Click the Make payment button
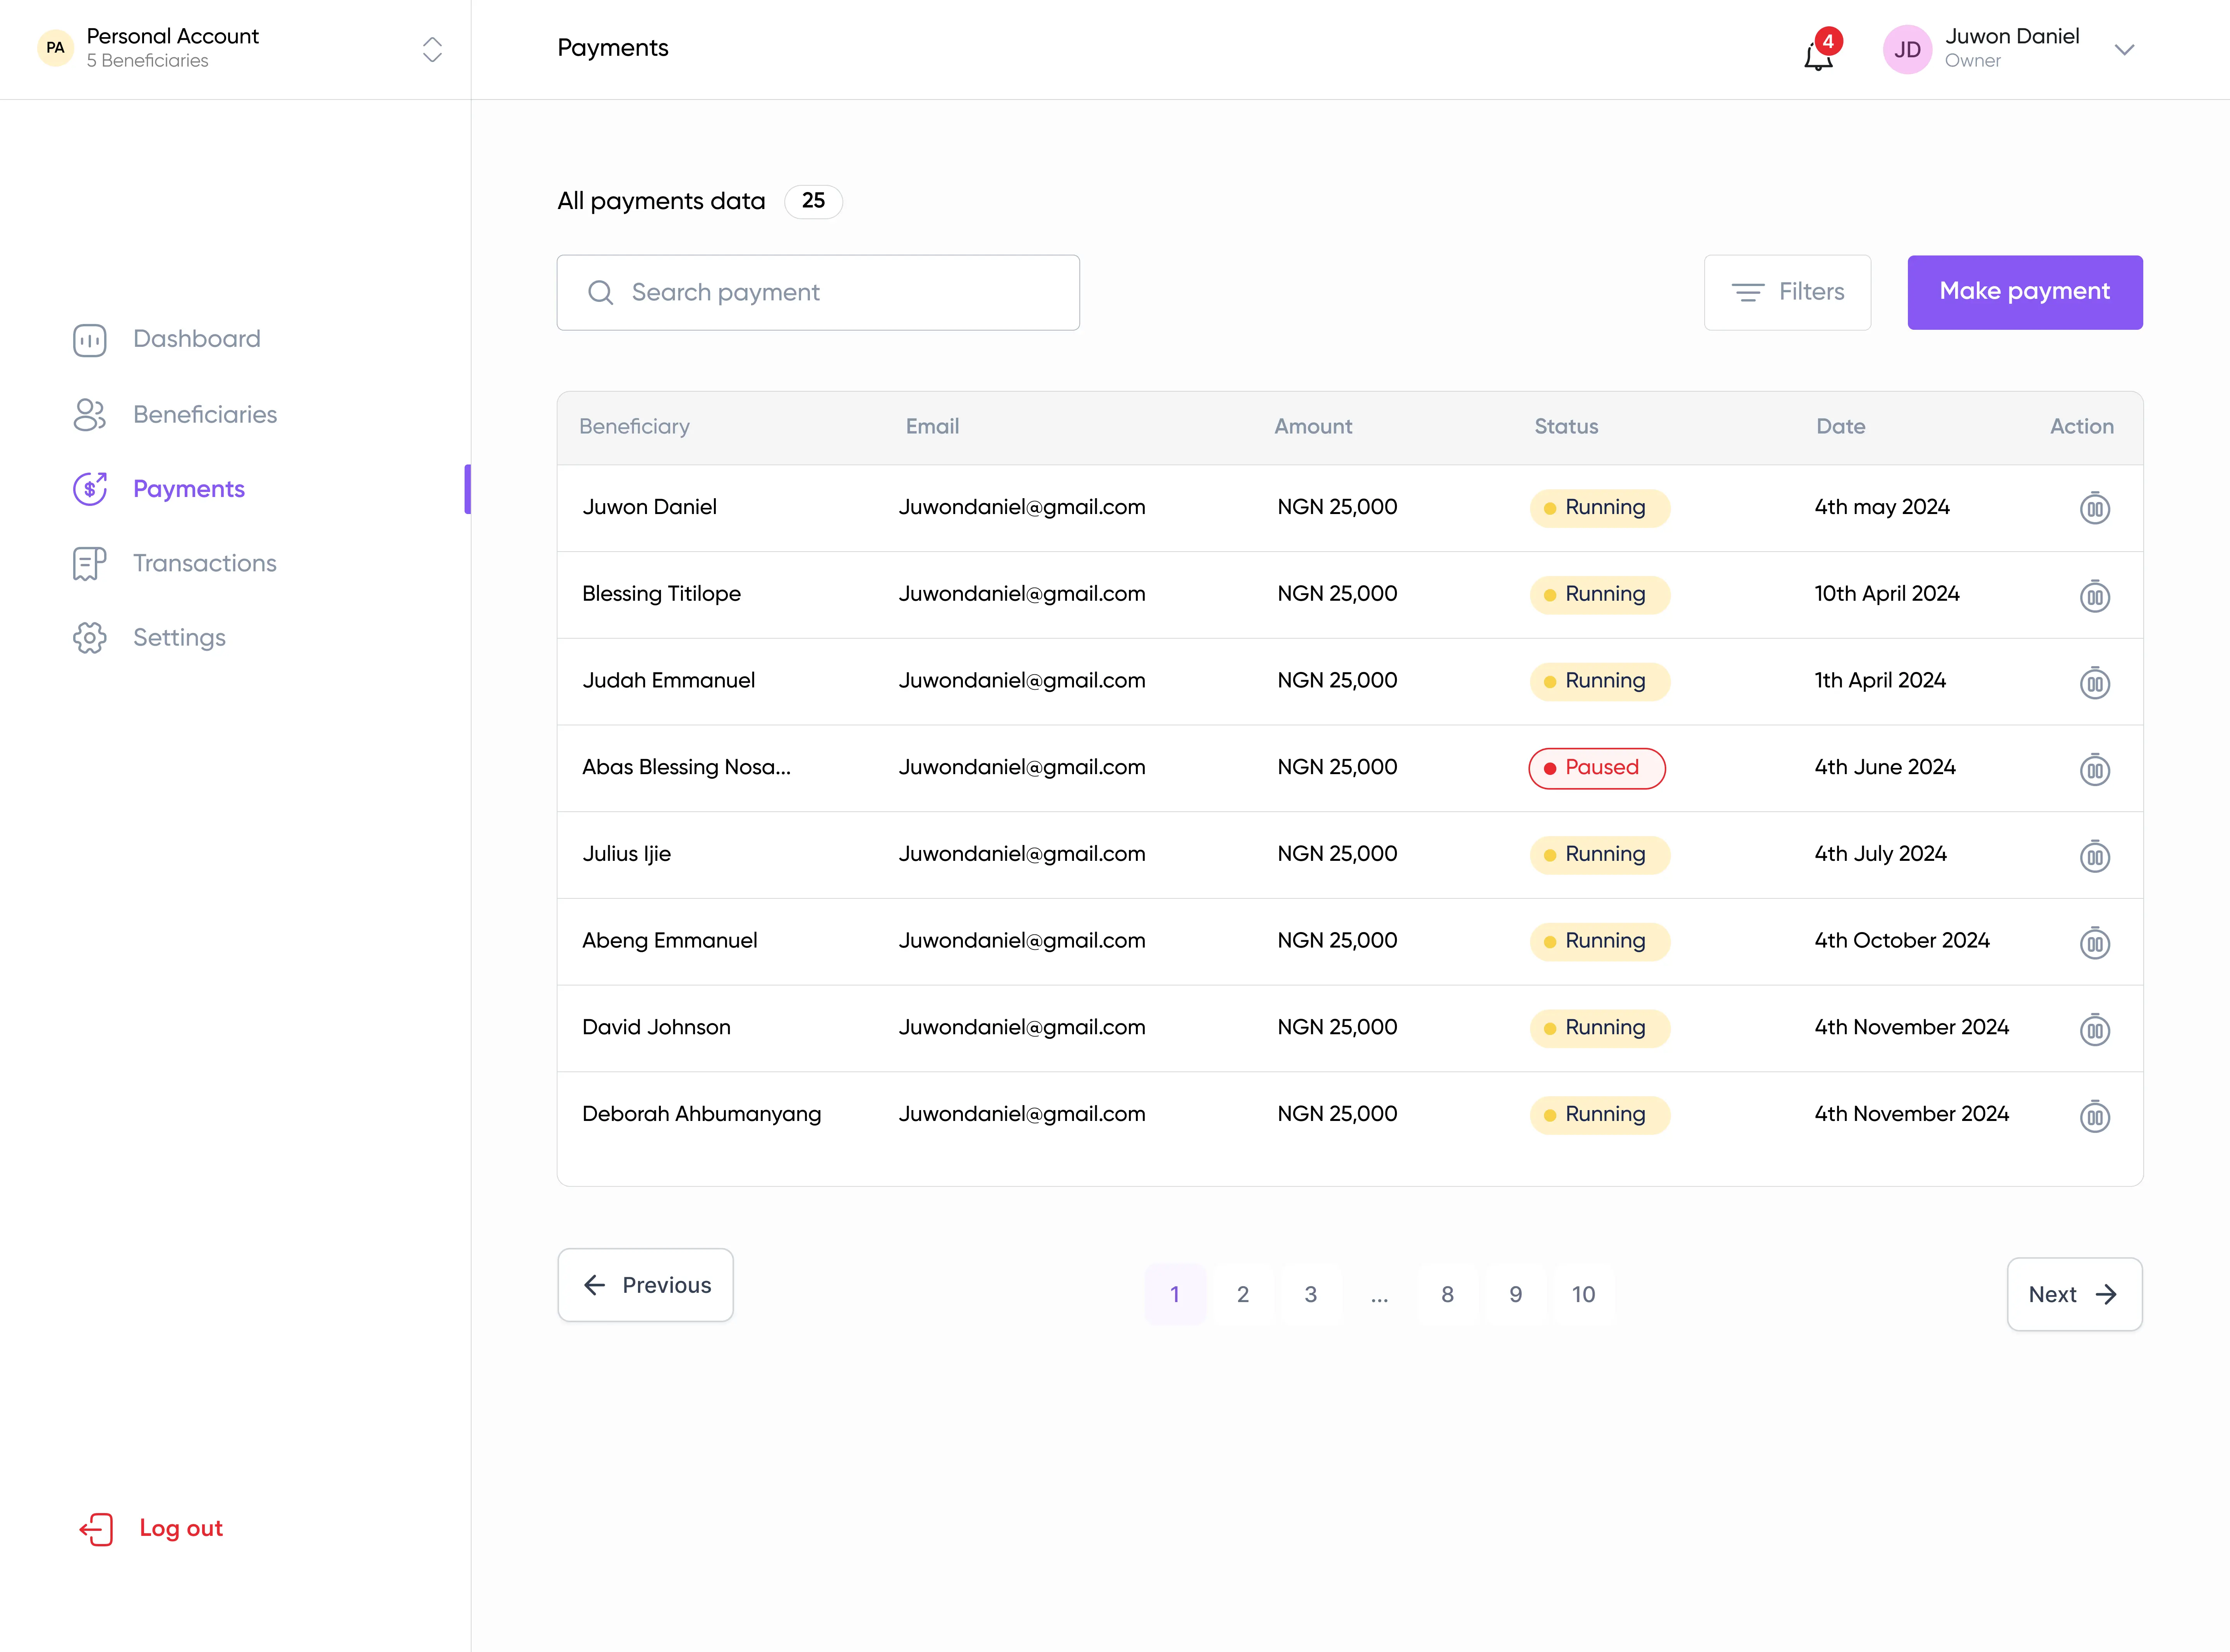This screenshot has height=1652, width=2230. (2025, 292)
